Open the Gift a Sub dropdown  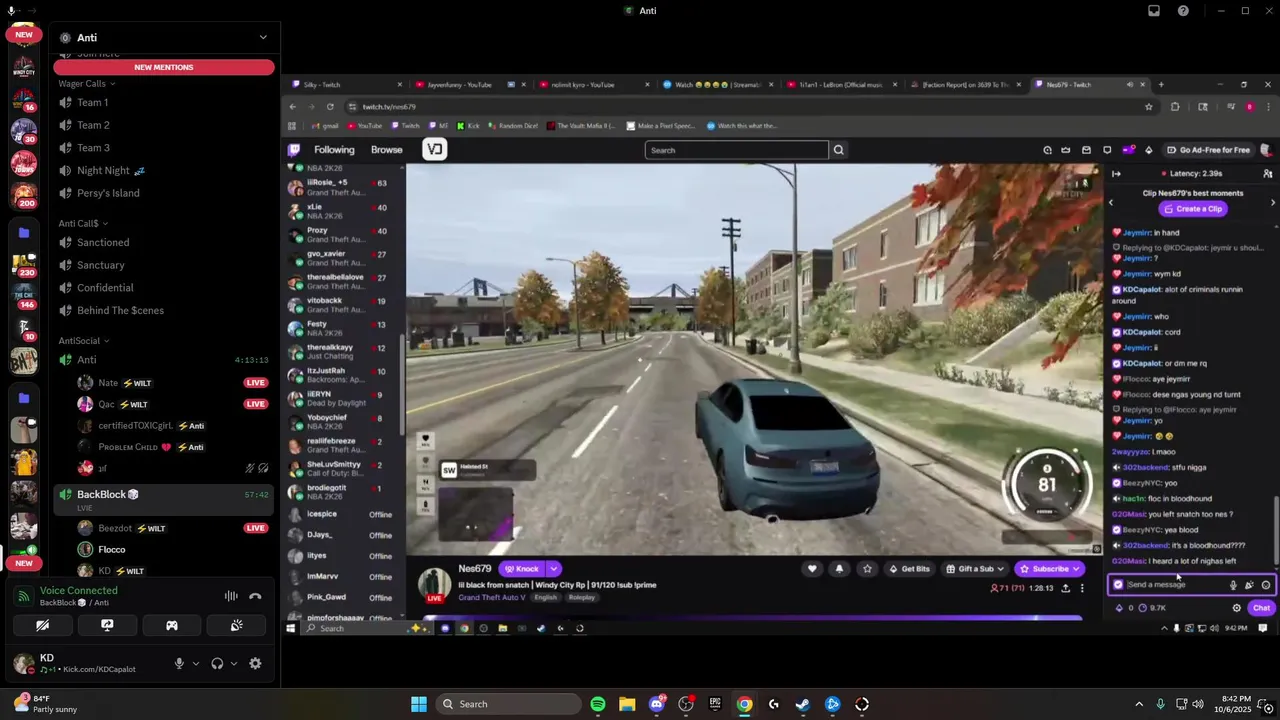[x=975, y=569]
